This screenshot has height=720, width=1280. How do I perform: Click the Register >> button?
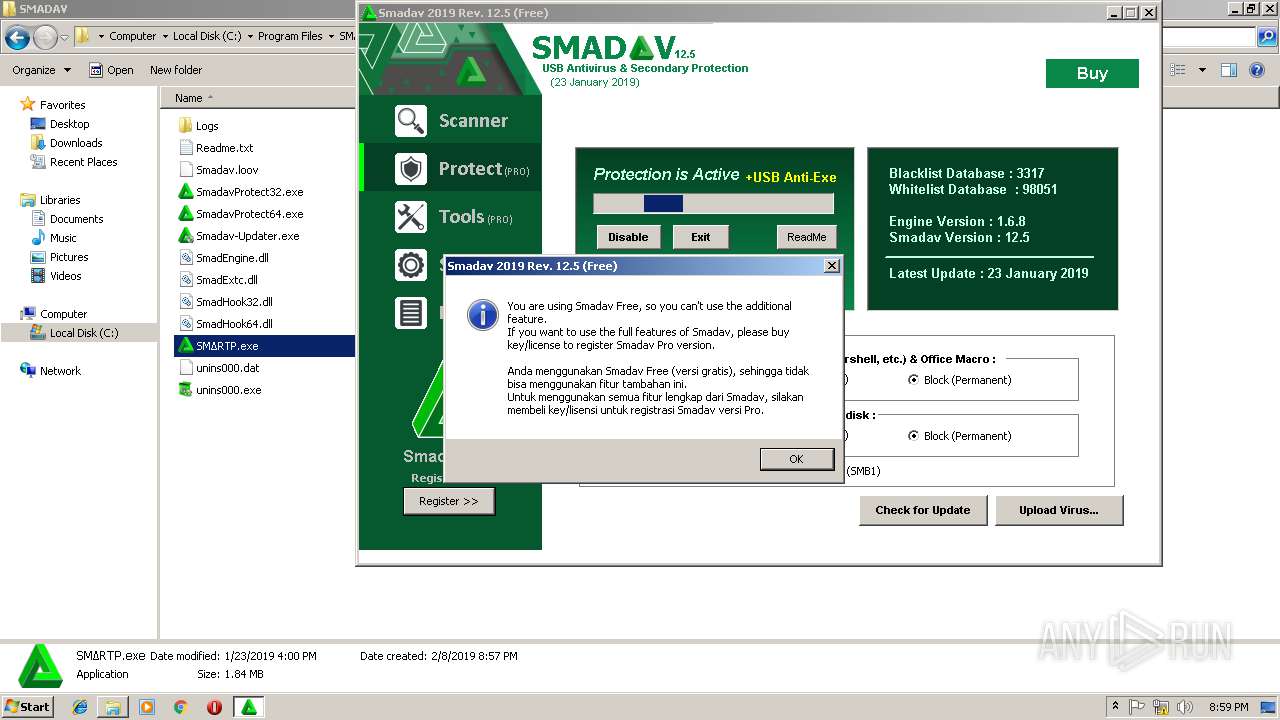(449, 501)
